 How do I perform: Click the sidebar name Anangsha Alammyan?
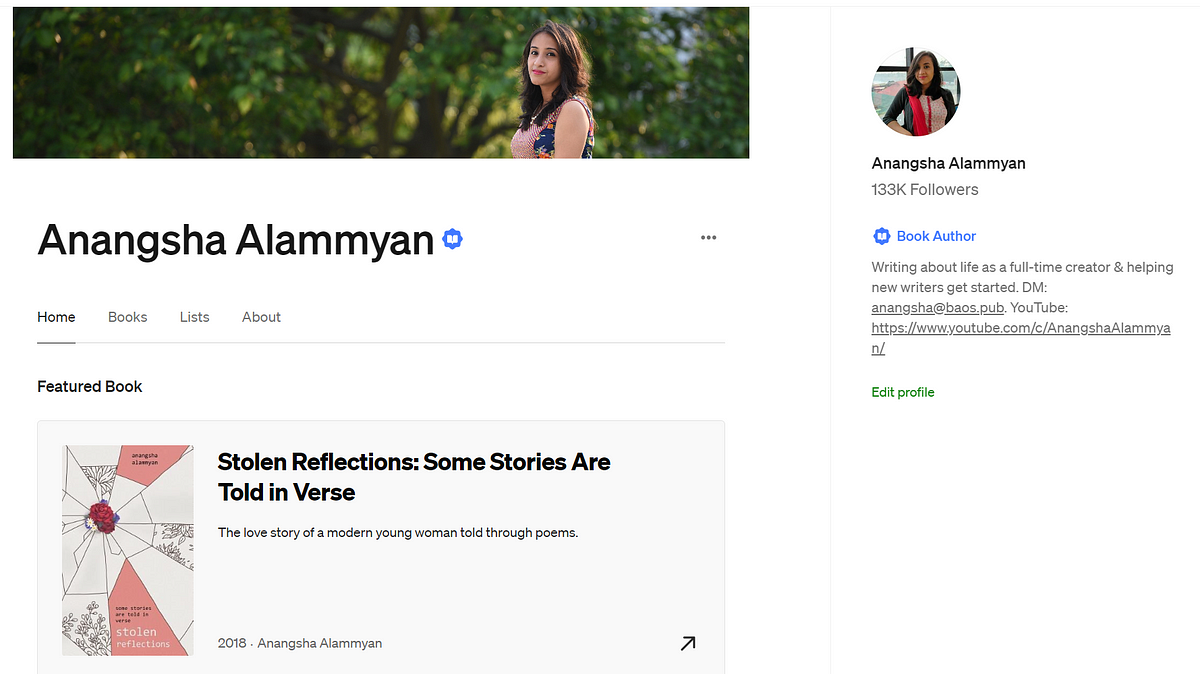click(949, 163)
